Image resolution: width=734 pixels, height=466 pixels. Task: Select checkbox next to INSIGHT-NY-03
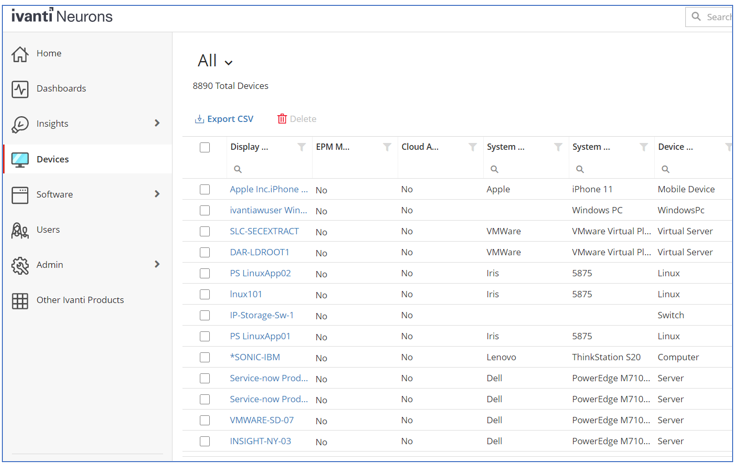tap(205, 441)
